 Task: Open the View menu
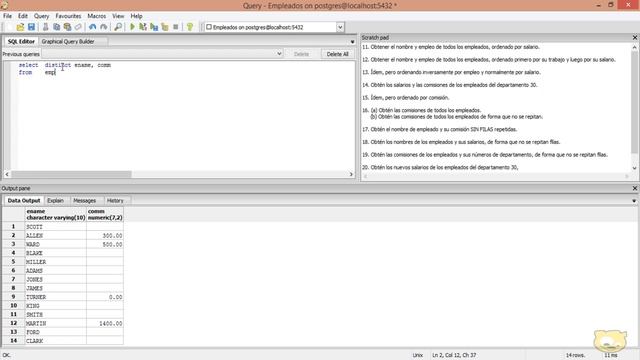pyautogui.click(x=118, y=16)
